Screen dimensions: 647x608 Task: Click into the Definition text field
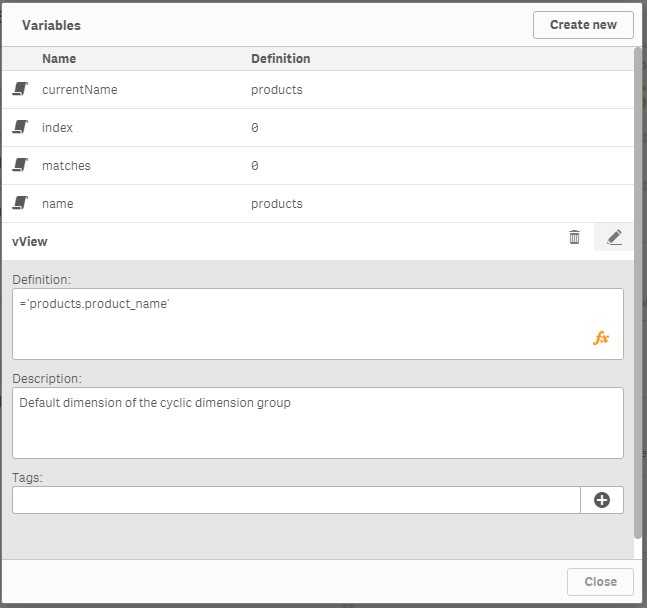point(318,324)
